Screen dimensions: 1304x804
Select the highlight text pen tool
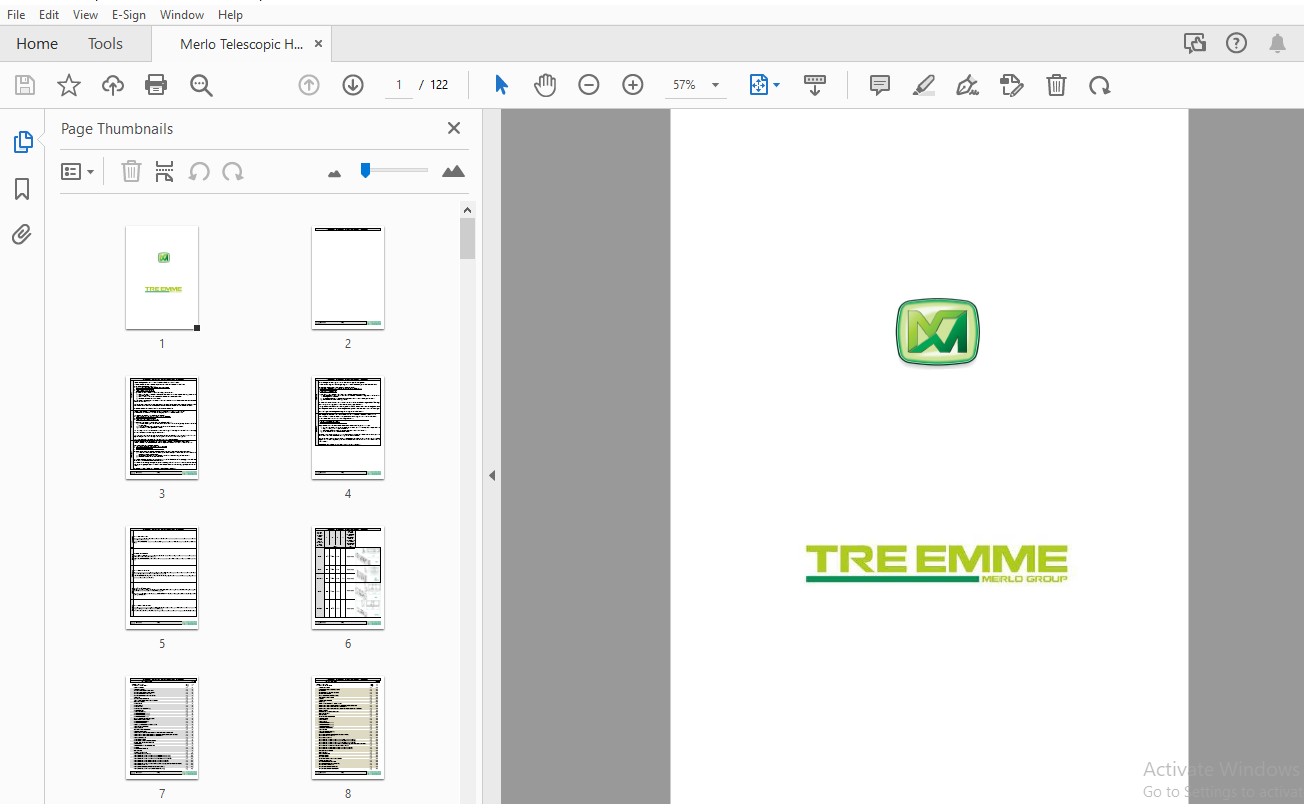coord(924,85)
